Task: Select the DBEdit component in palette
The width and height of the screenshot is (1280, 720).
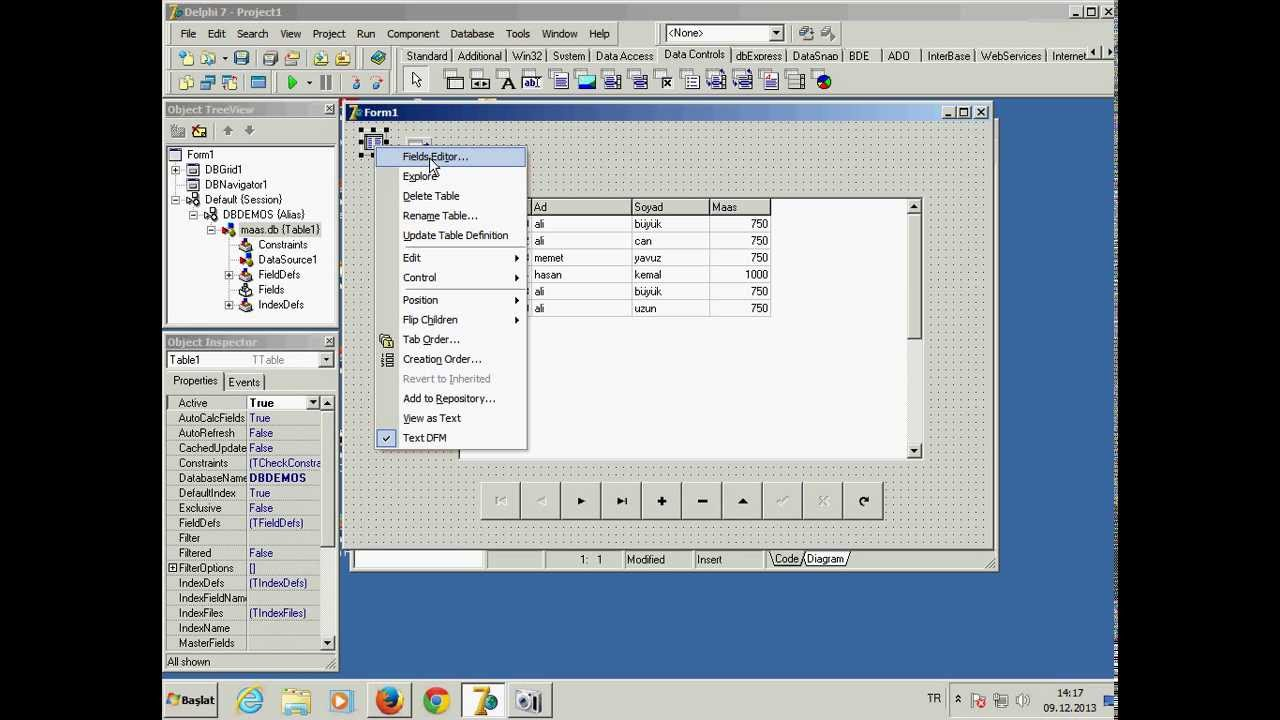Action: coord(532,81)
